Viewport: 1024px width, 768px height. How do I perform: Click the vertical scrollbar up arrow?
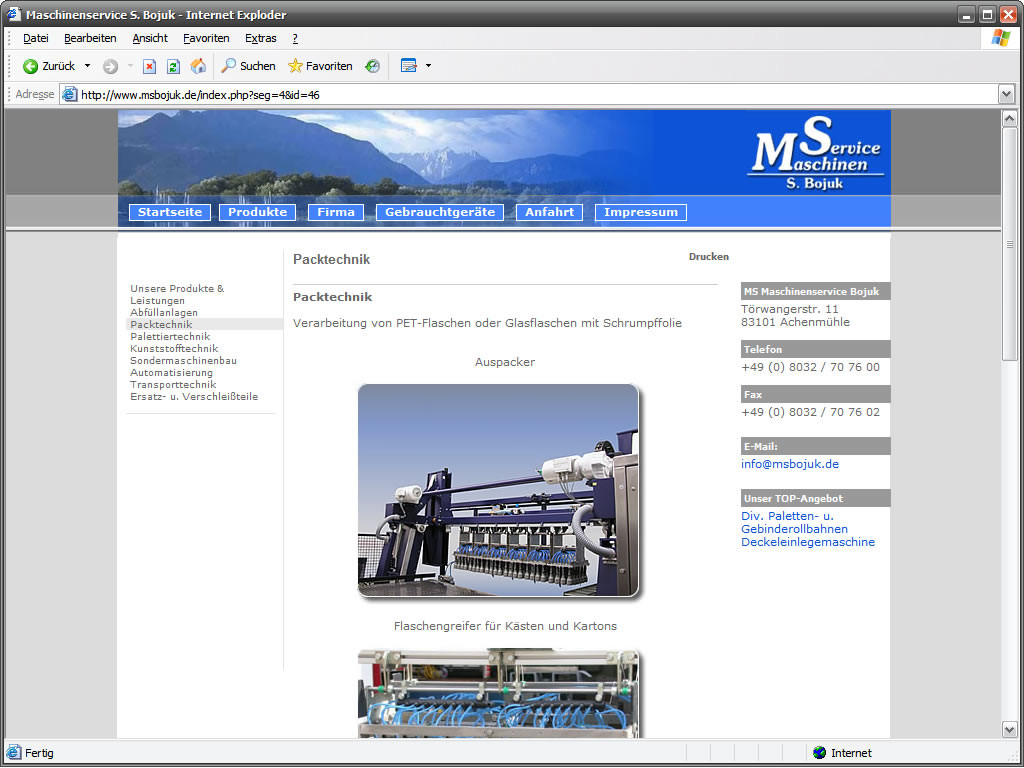[x=1010, y=118]
